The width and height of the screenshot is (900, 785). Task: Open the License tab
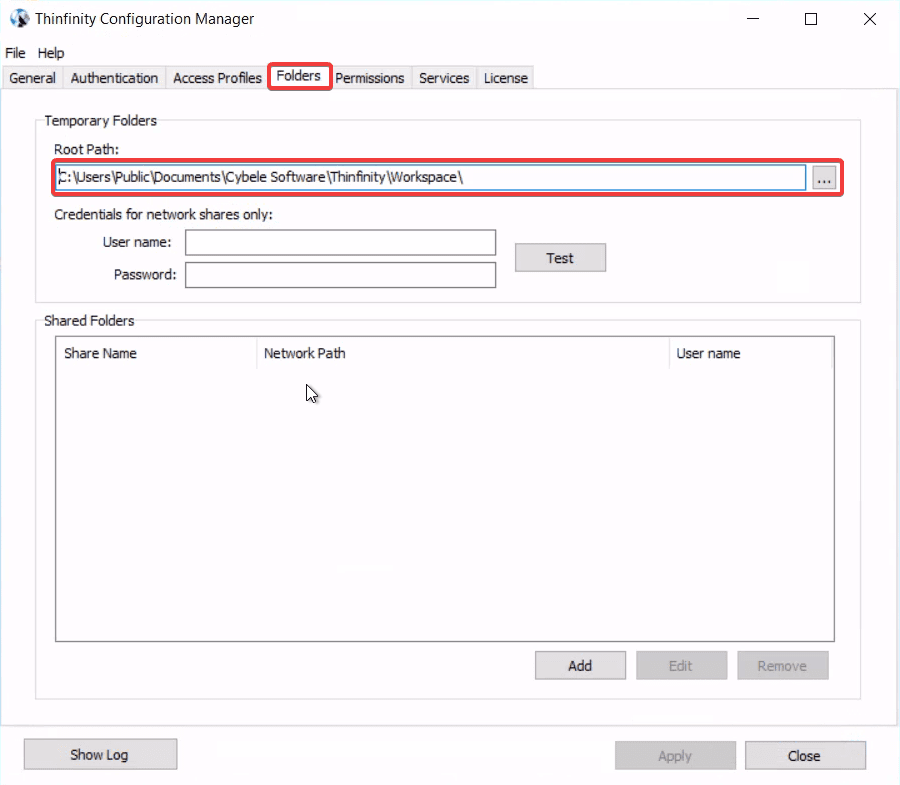click(505, 77)
